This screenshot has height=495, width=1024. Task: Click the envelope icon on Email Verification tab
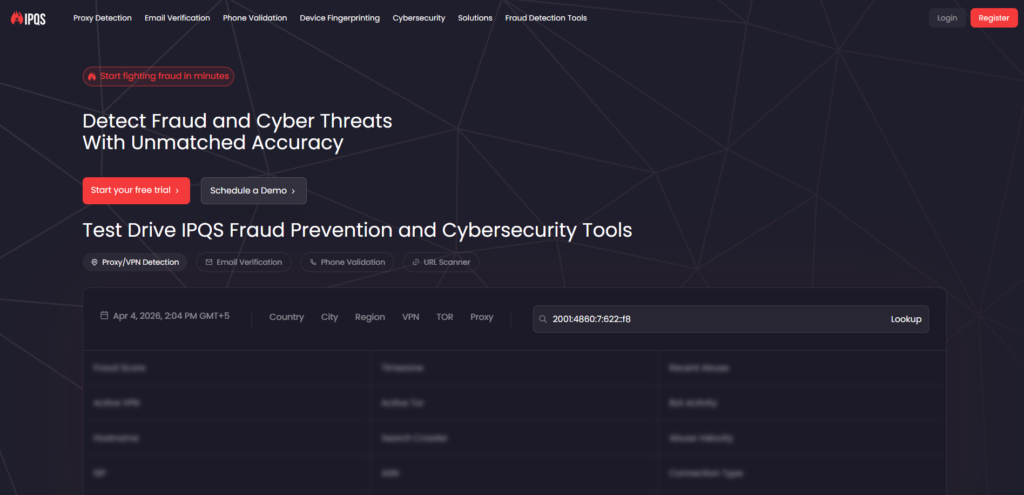(209, 262)
